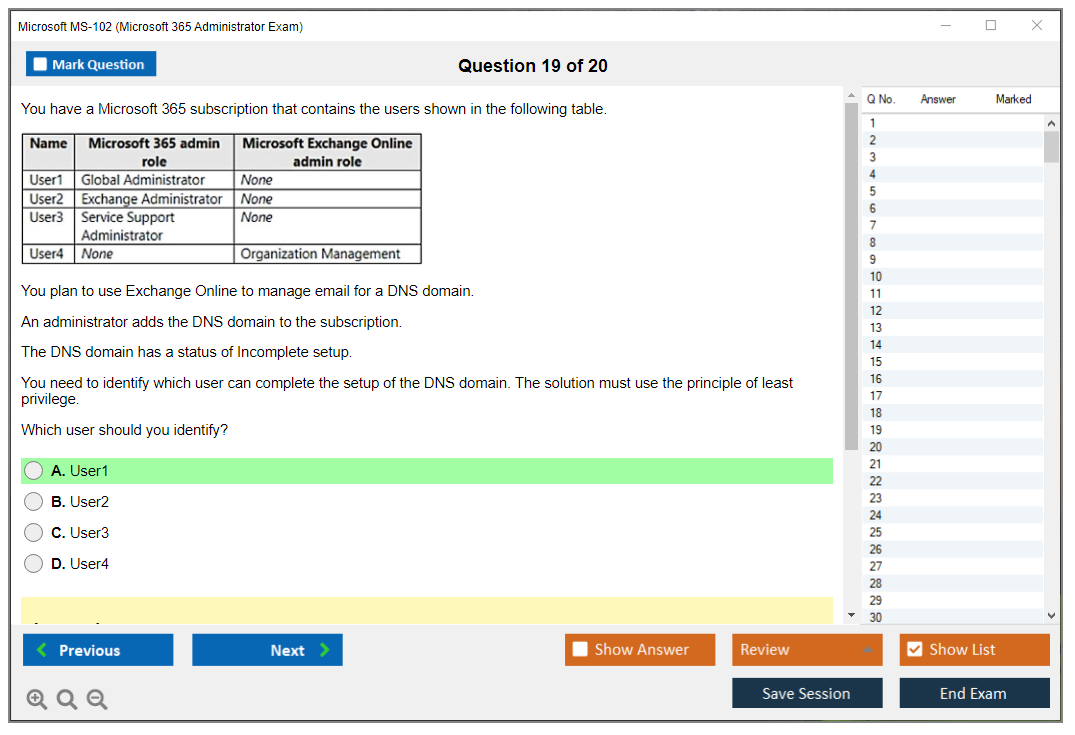This screenshot has width=1075, height=735.
Task: Select question 1 in the list
Action: click(x=953, y=123)
